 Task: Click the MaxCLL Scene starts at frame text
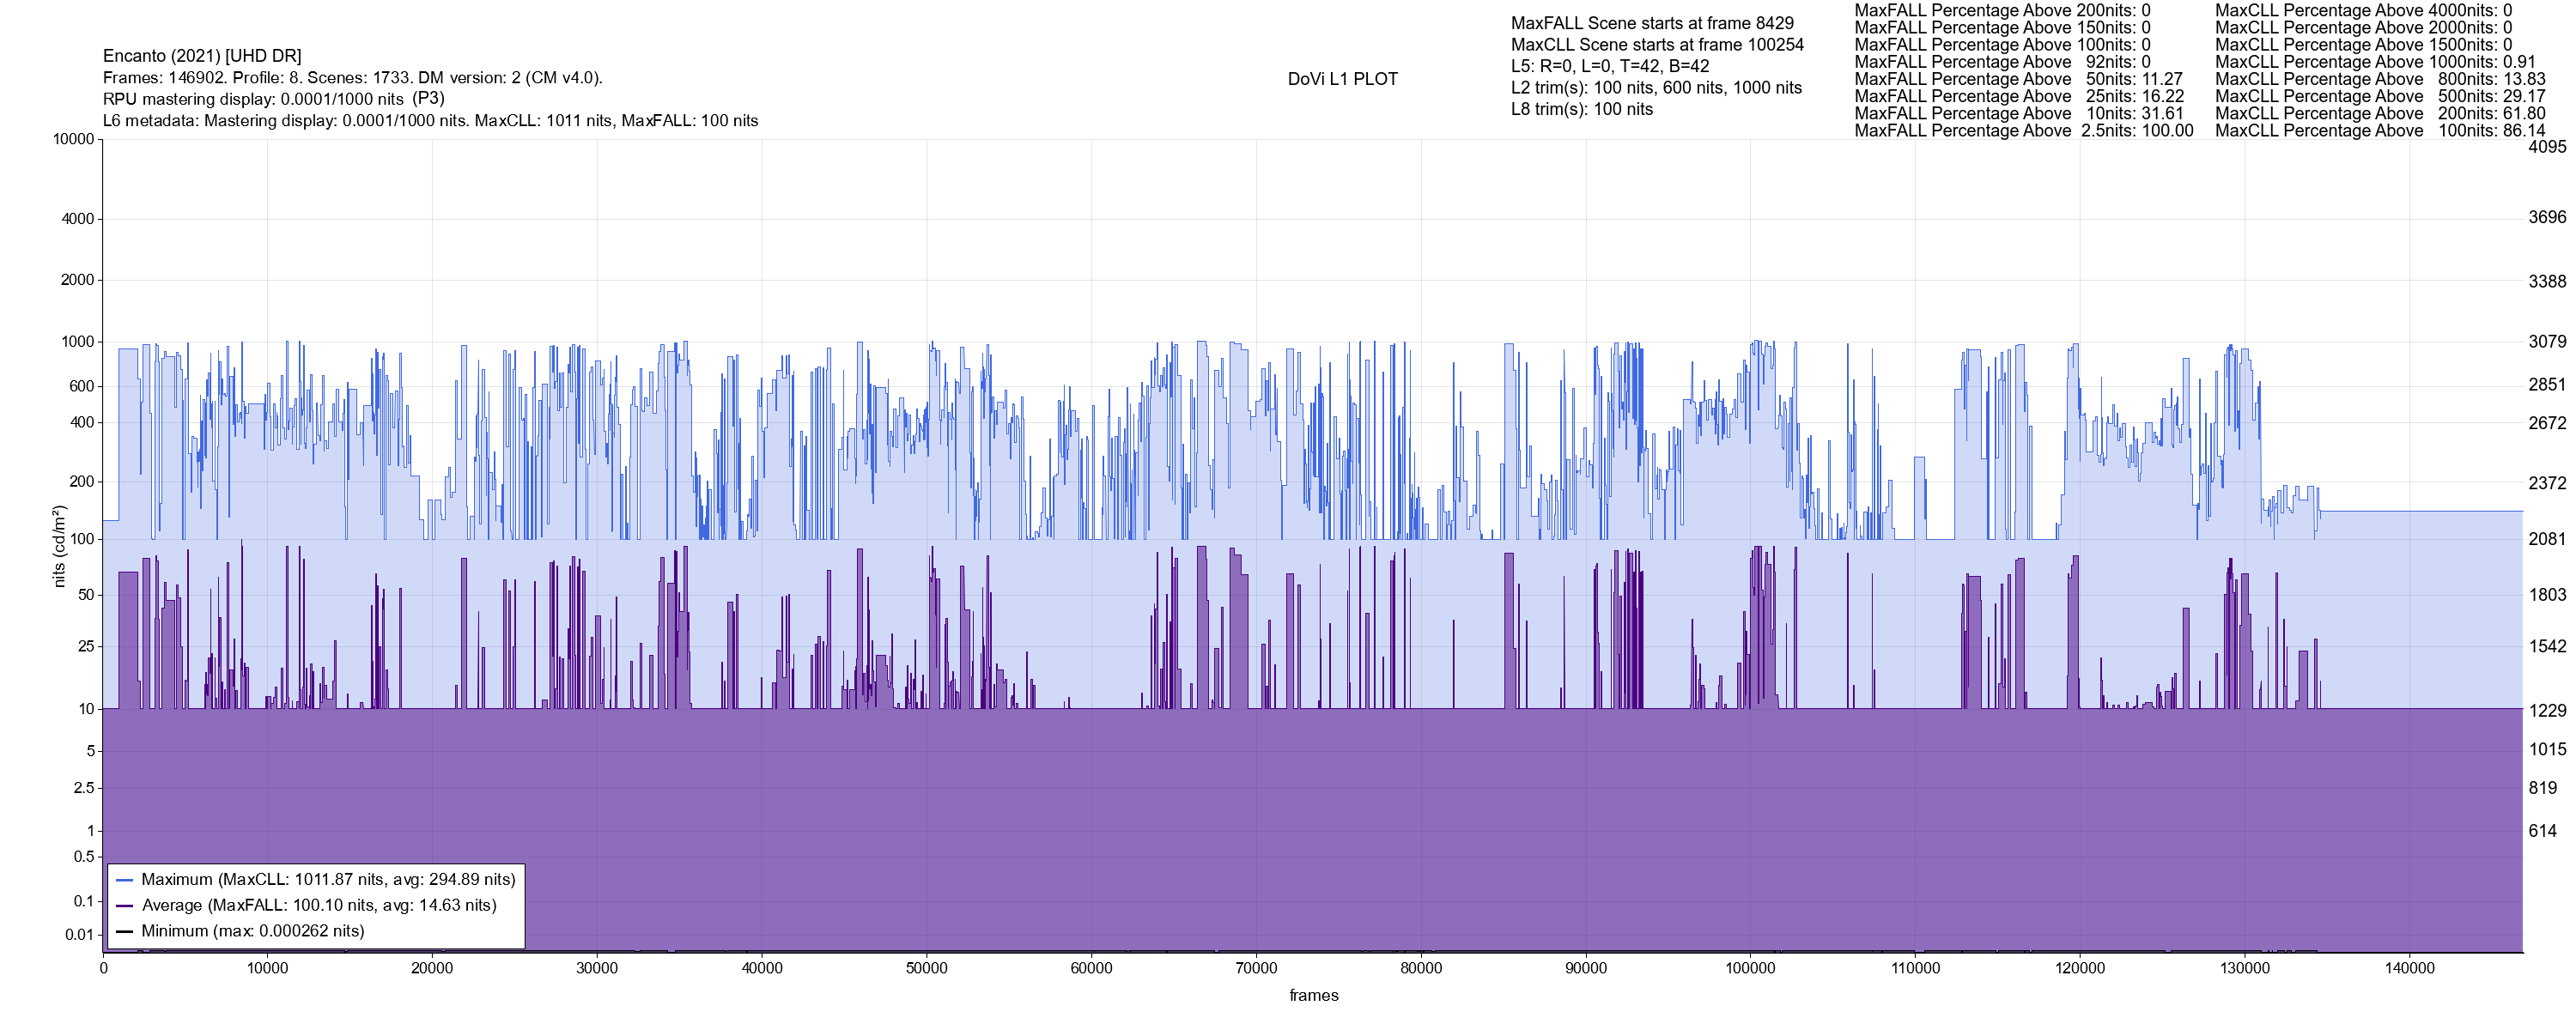1657,45
